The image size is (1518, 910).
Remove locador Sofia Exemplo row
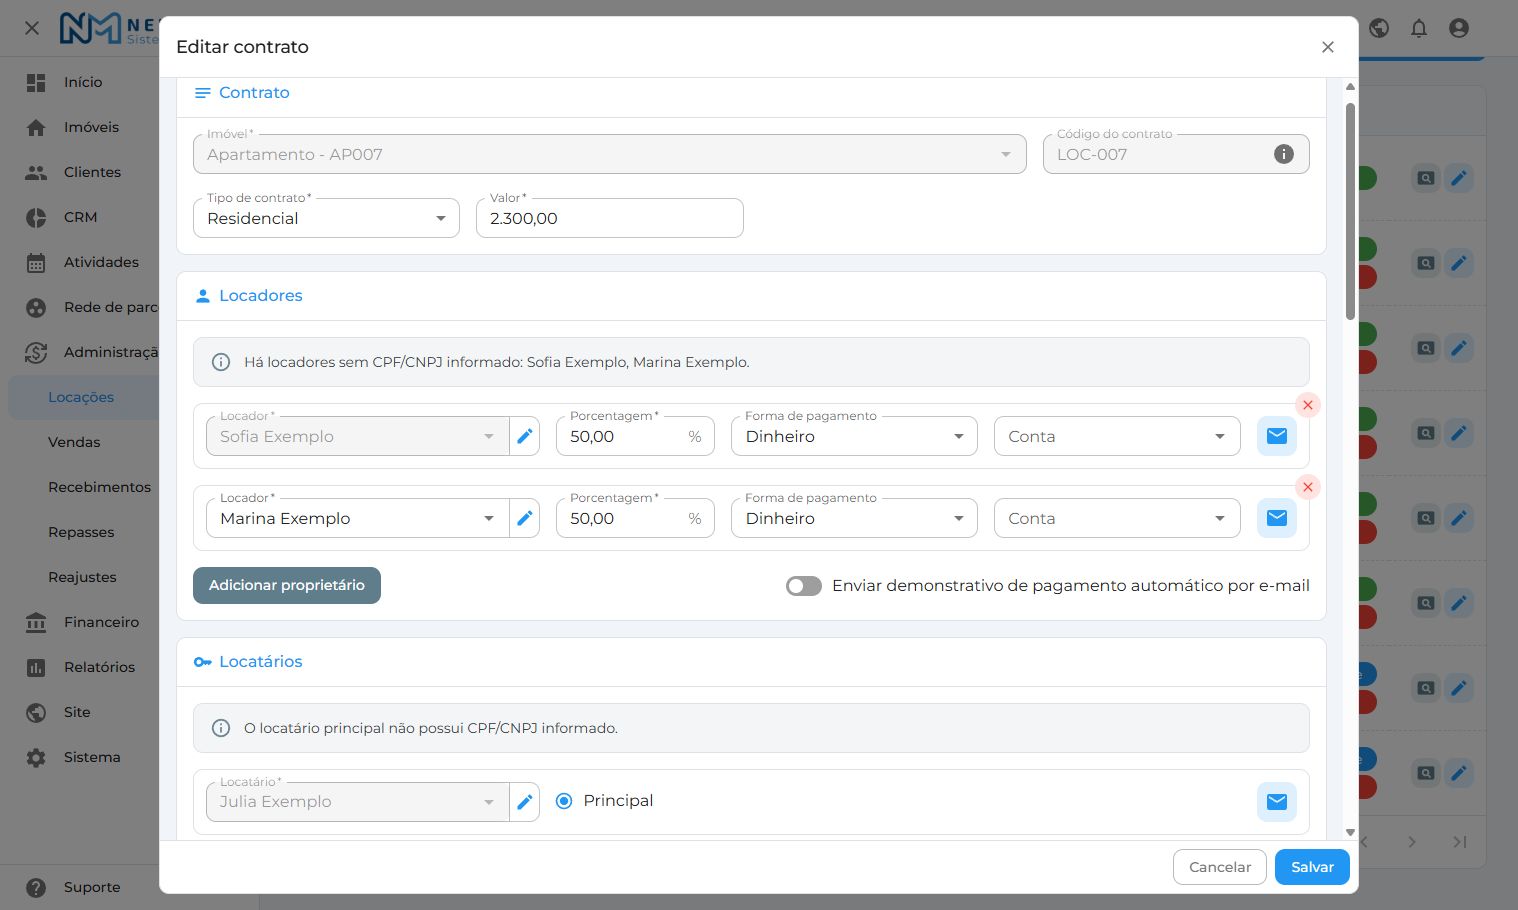[x=1307, y=405]
